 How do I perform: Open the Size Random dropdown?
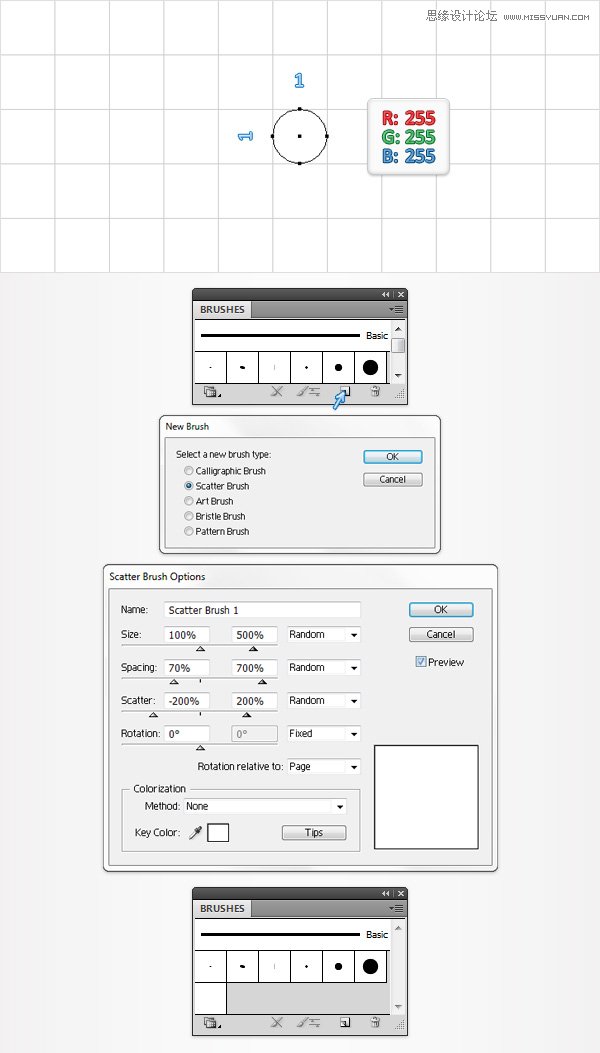[324, 635]
